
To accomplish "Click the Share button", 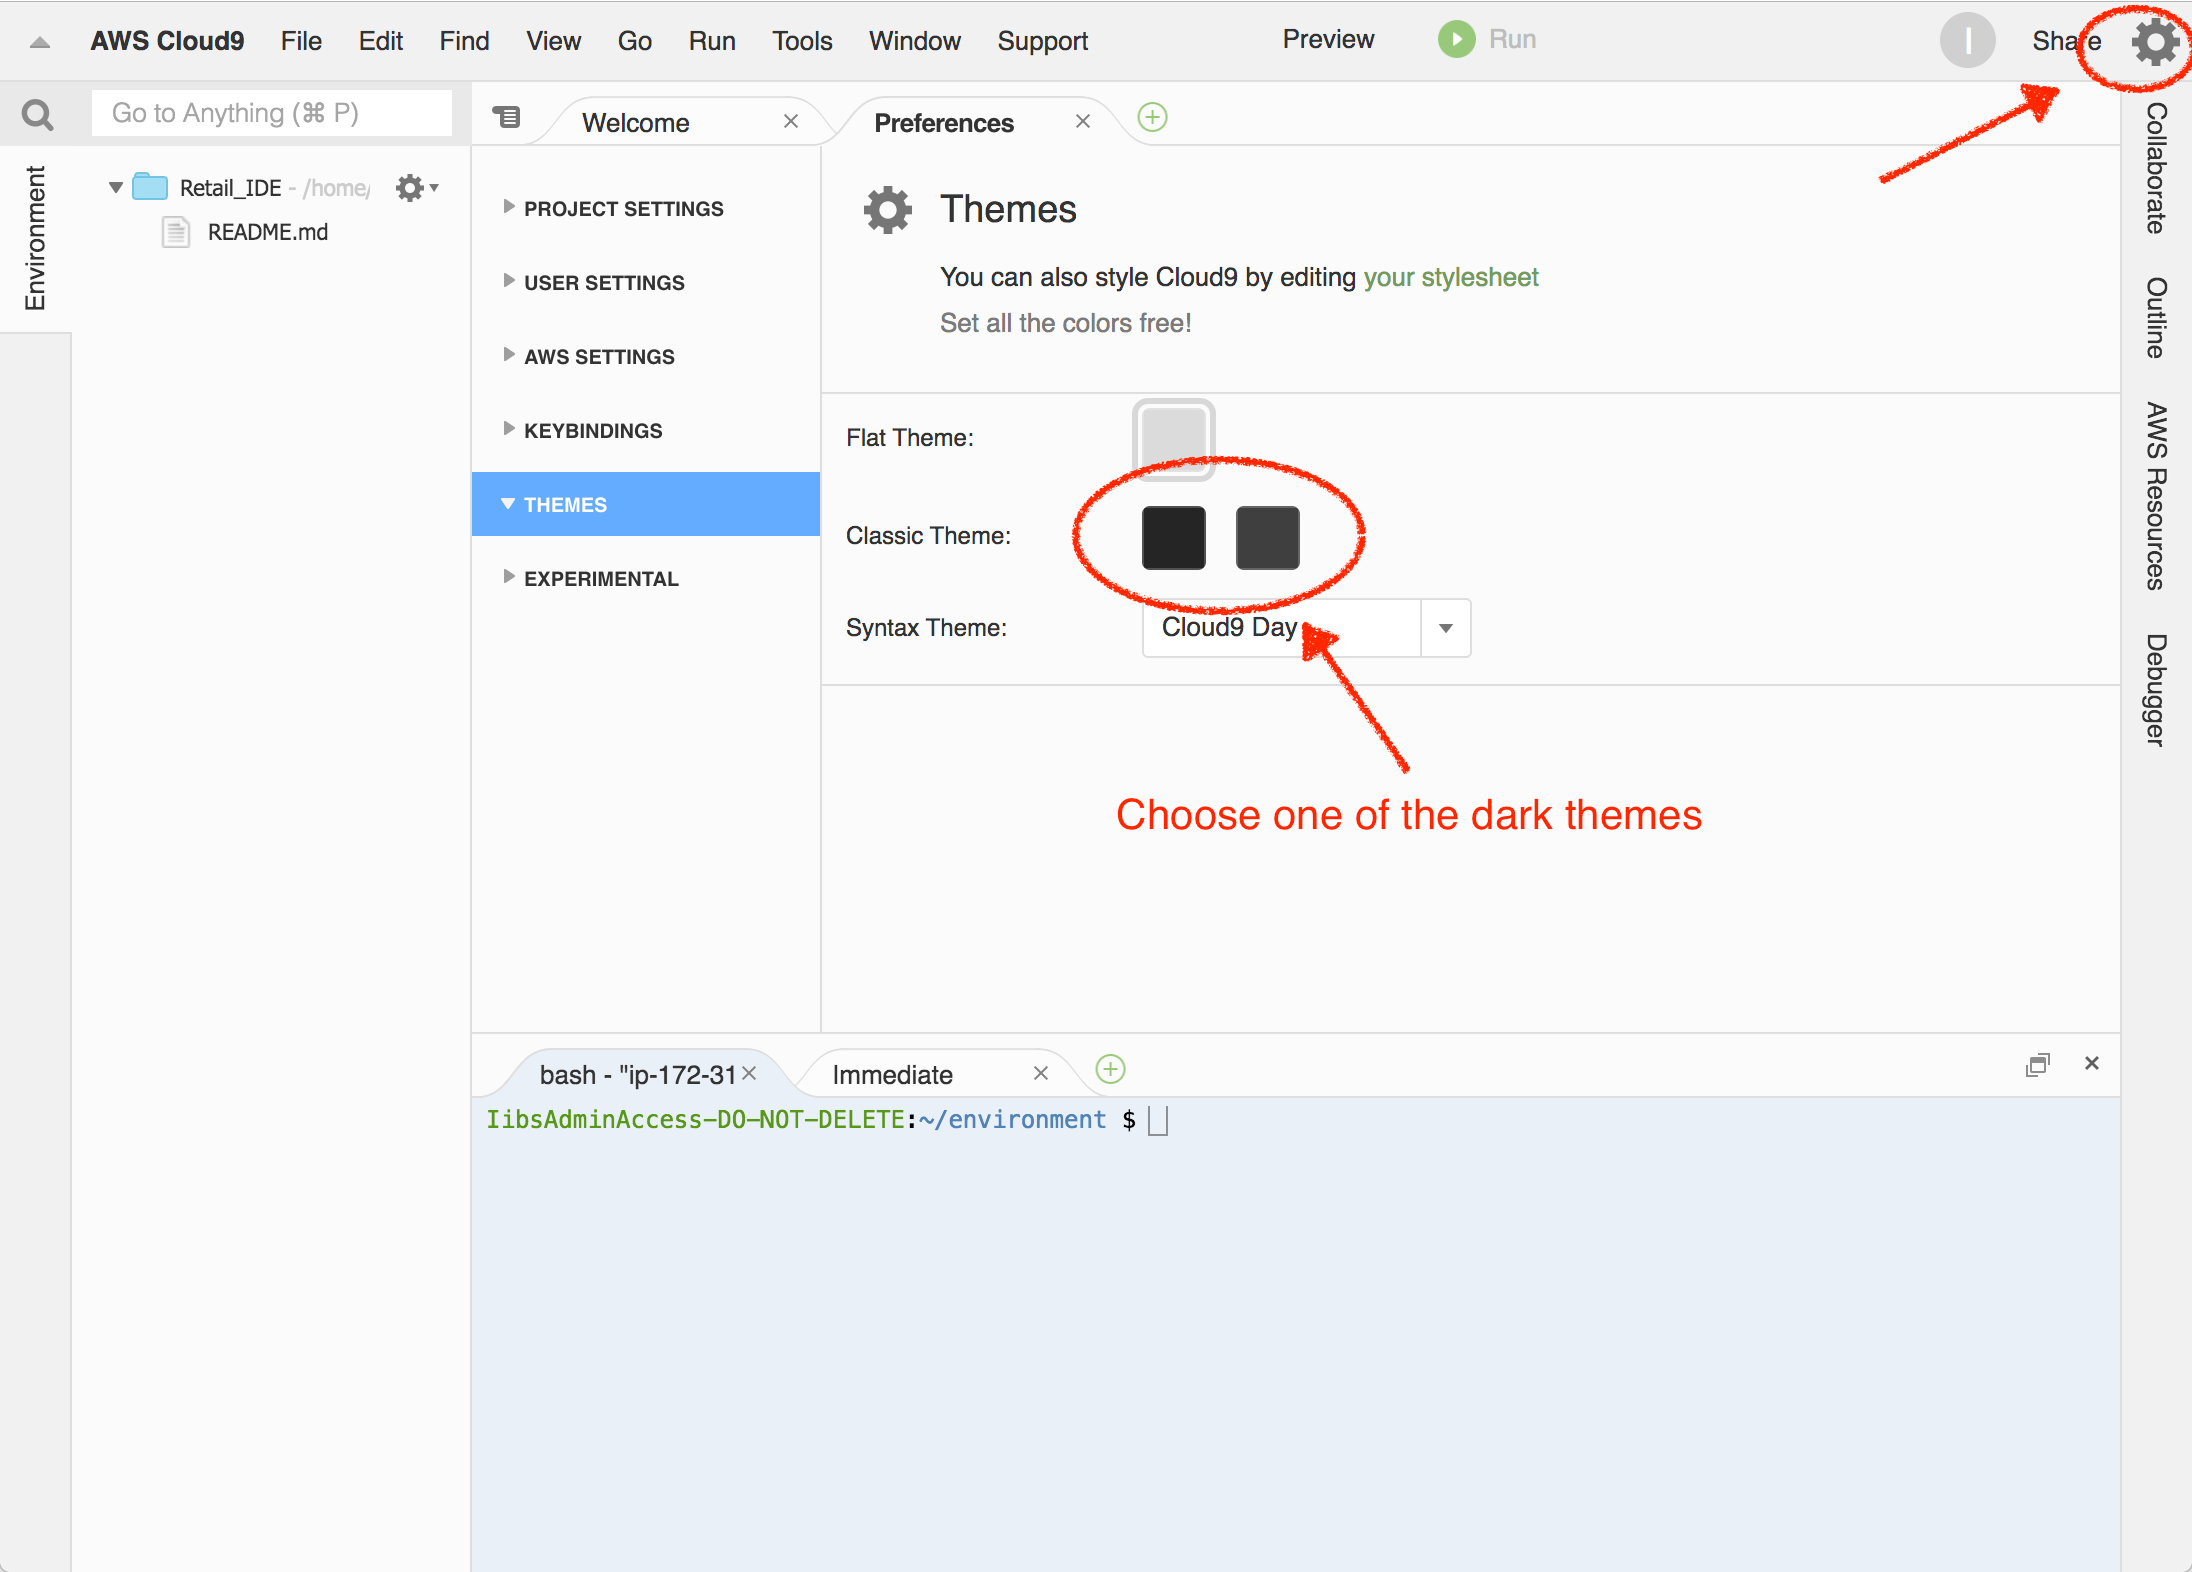I will click(2066, 41).
